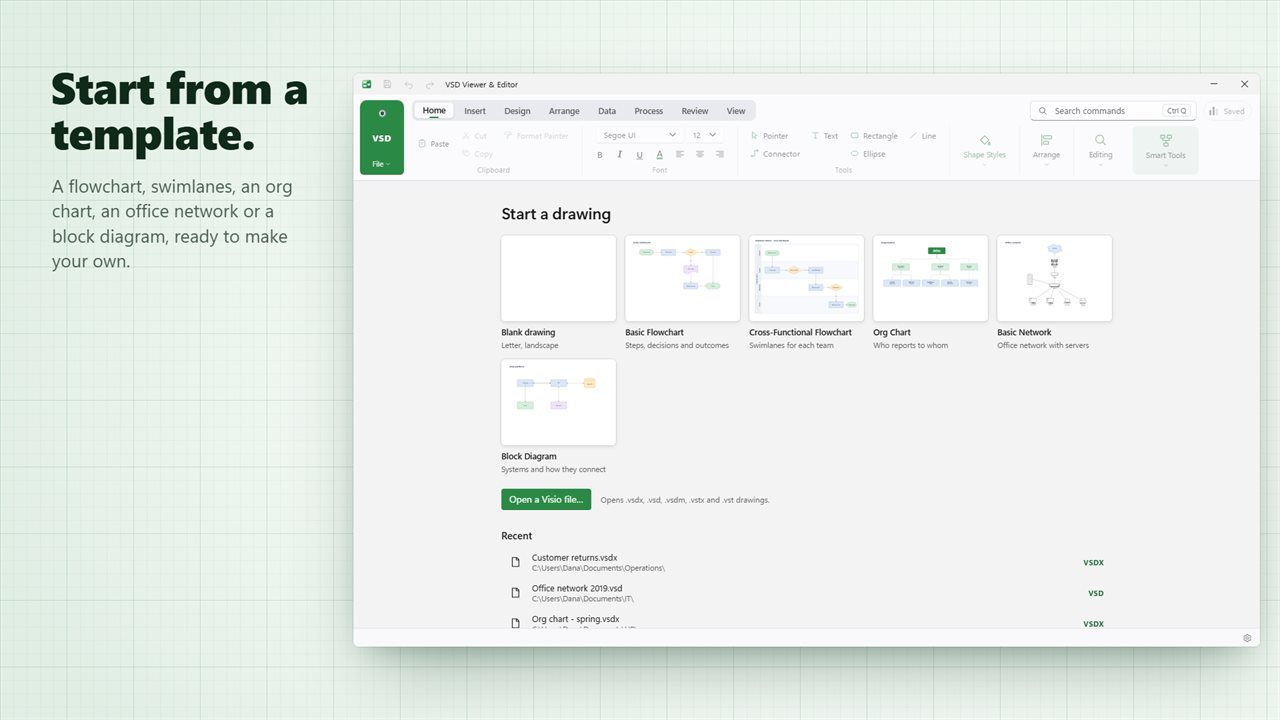This screenshot has height=720, width=1280.
Task: Activate the Format Painter tool
Action: 536,136
